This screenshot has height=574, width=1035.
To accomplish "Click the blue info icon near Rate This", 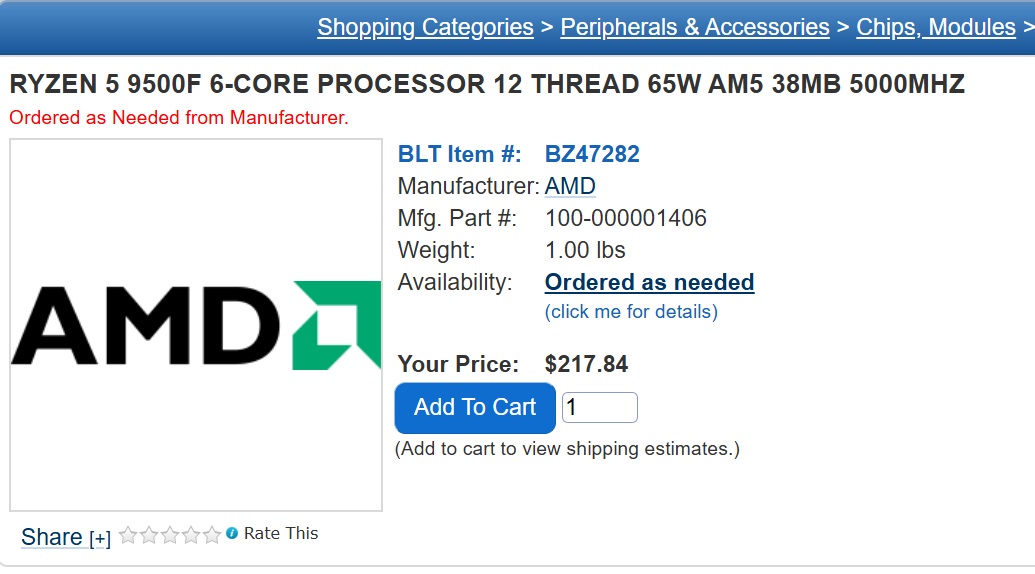I will [232, 533].
